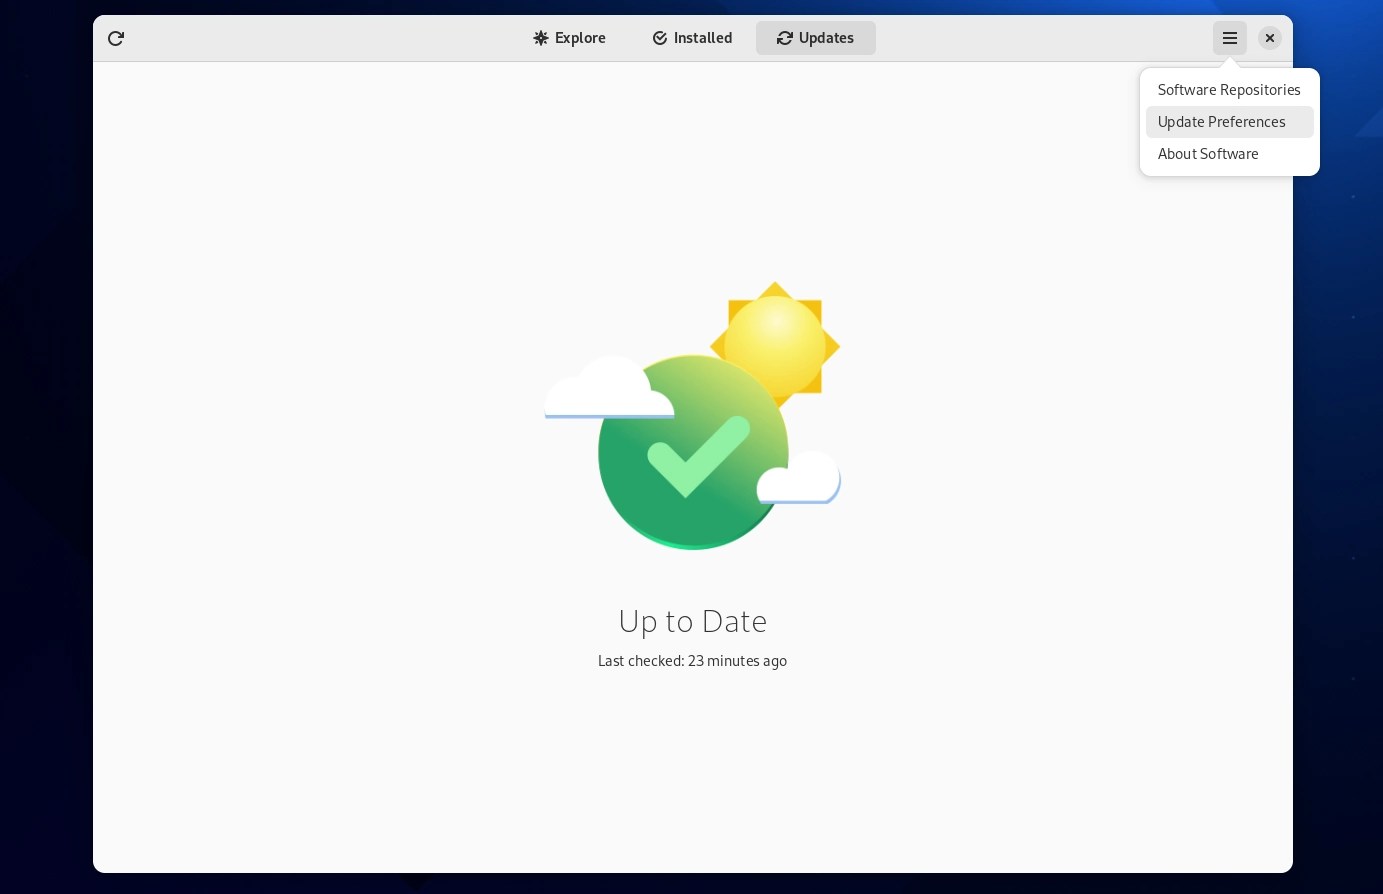1383x894 pixels.
Task: Select the Updates tab
Action: (x=816, y=38)
